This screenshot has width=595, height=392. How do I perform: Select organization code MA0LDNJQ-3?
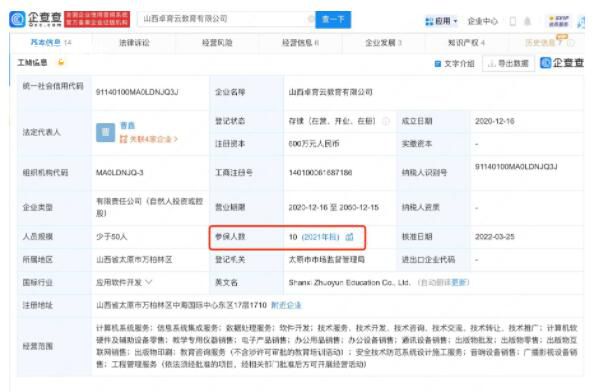click(x=120, y=173)
